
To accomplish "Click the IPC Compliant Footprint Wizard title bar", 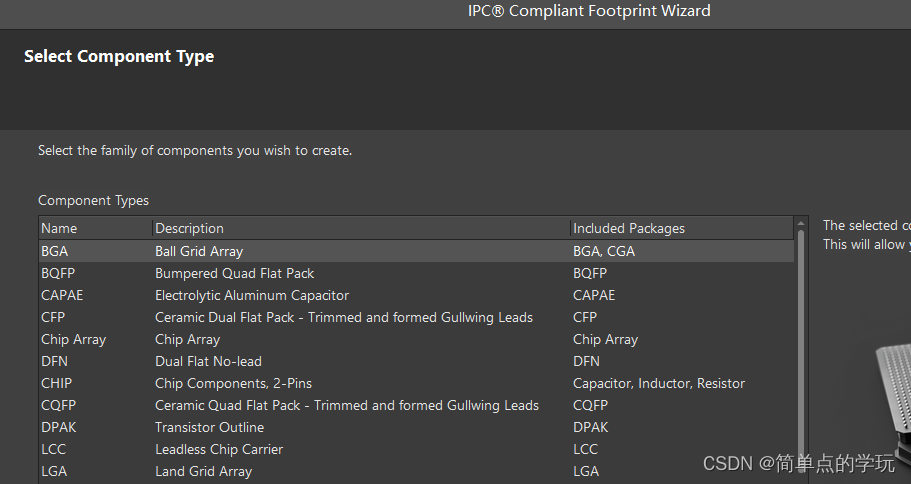I will click(589, 11).
